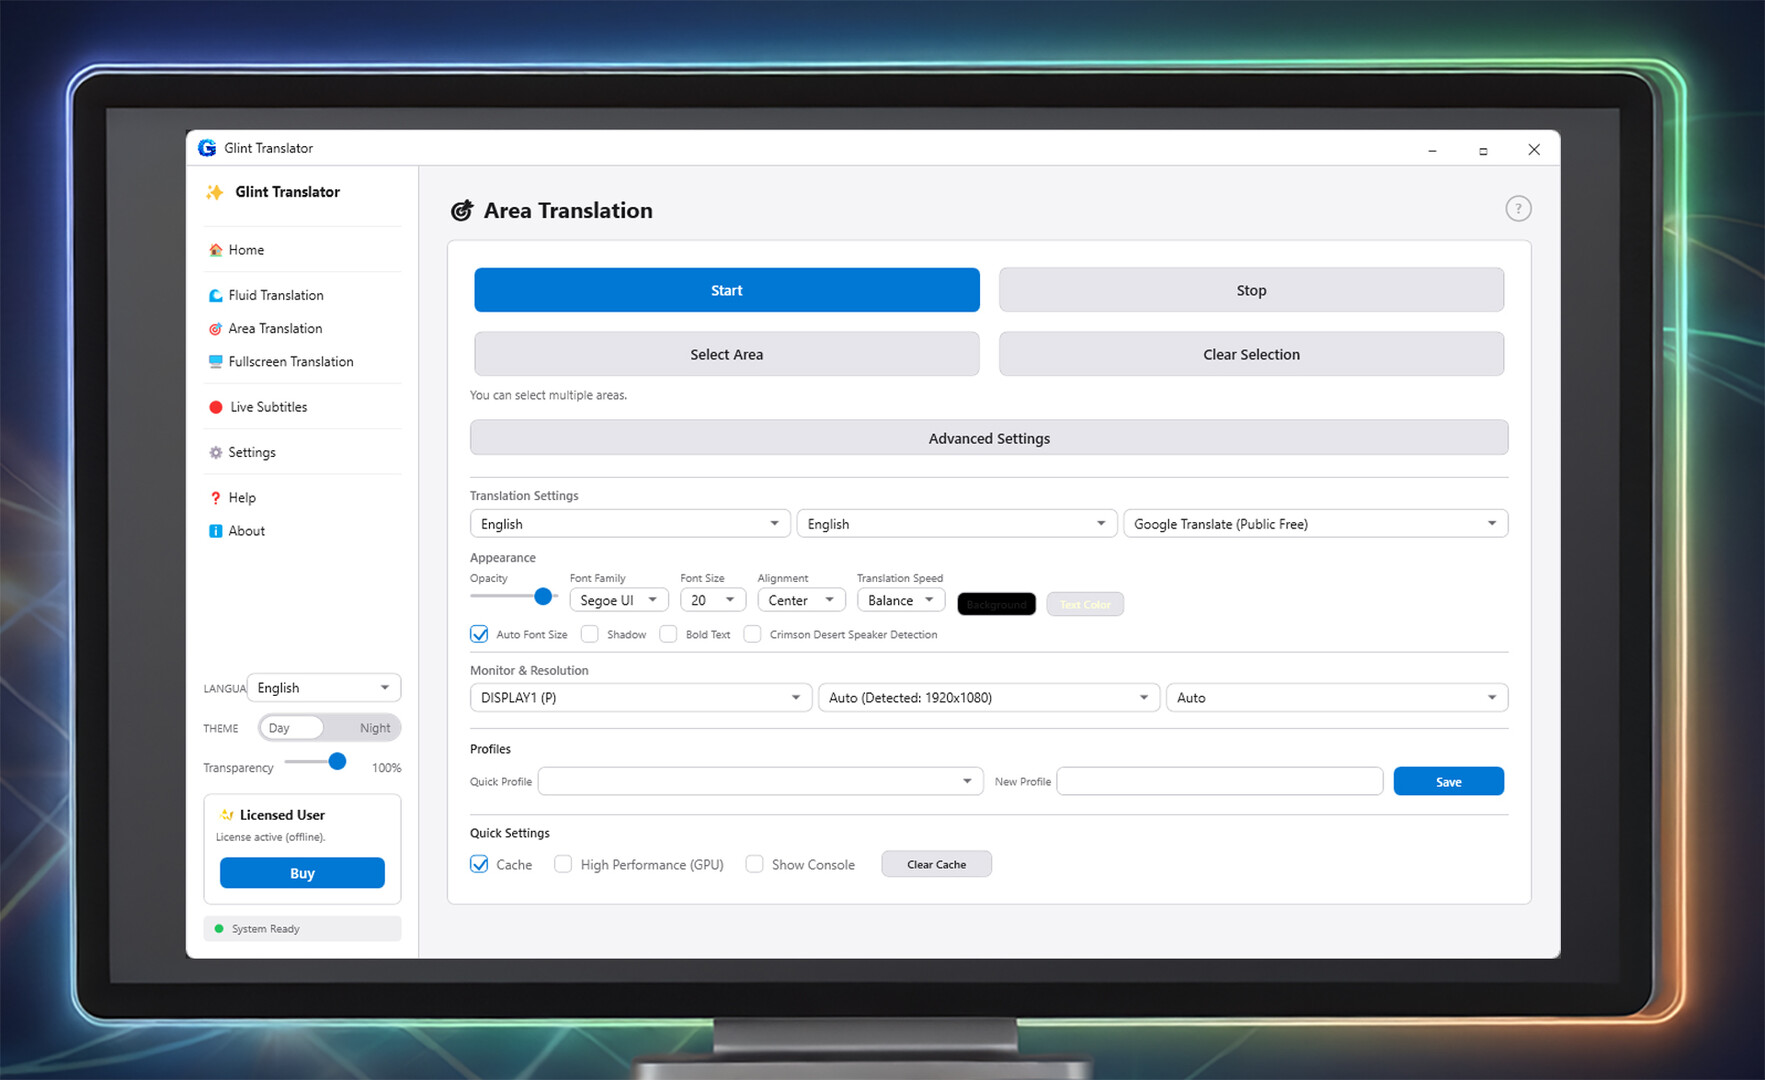The image size is (1765, 1080).
Task: Click the 100% transparency value
Action: tap(386, 768)
